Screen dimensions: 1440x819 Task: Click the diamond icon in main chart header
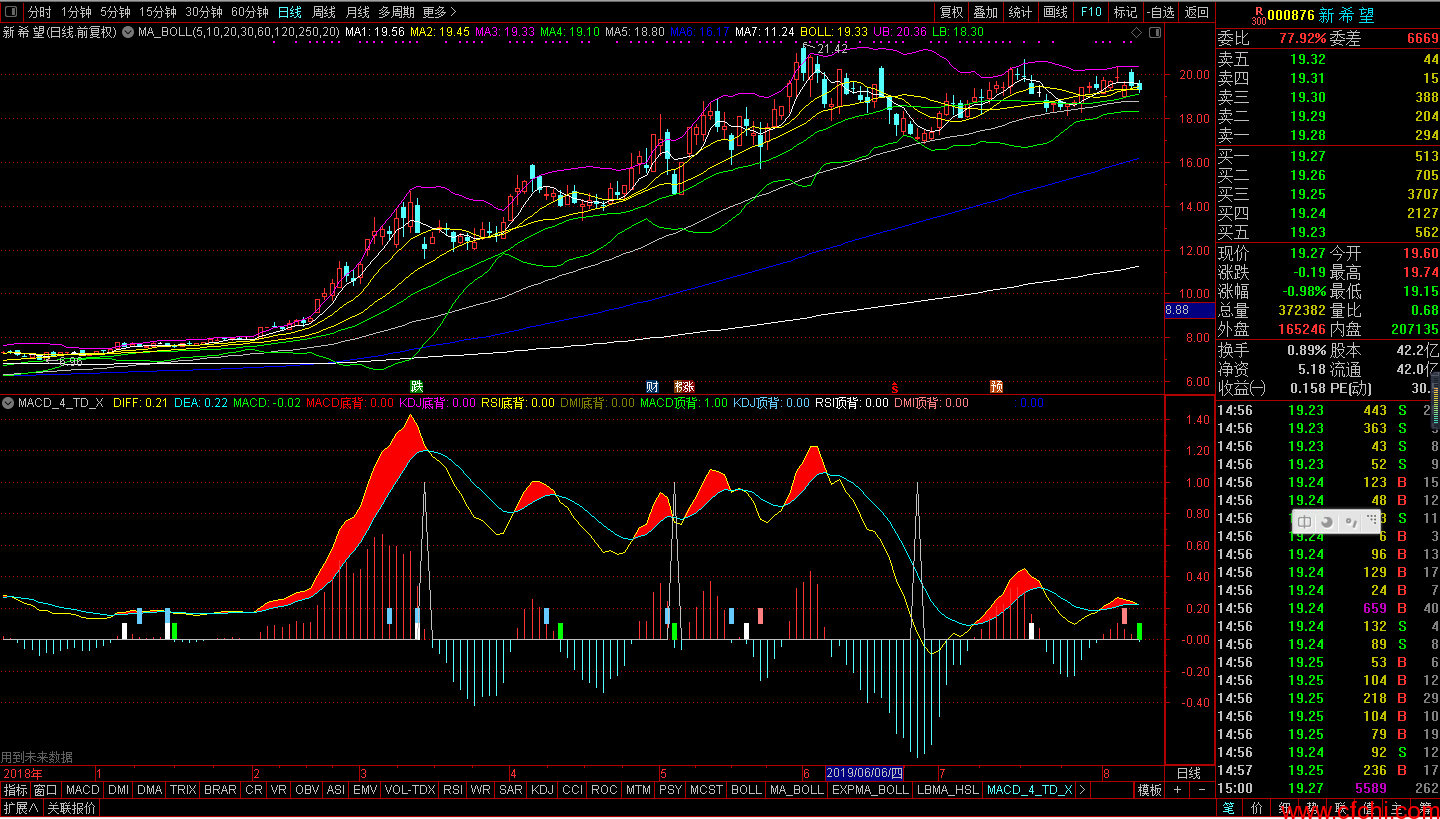[1136, 32]
